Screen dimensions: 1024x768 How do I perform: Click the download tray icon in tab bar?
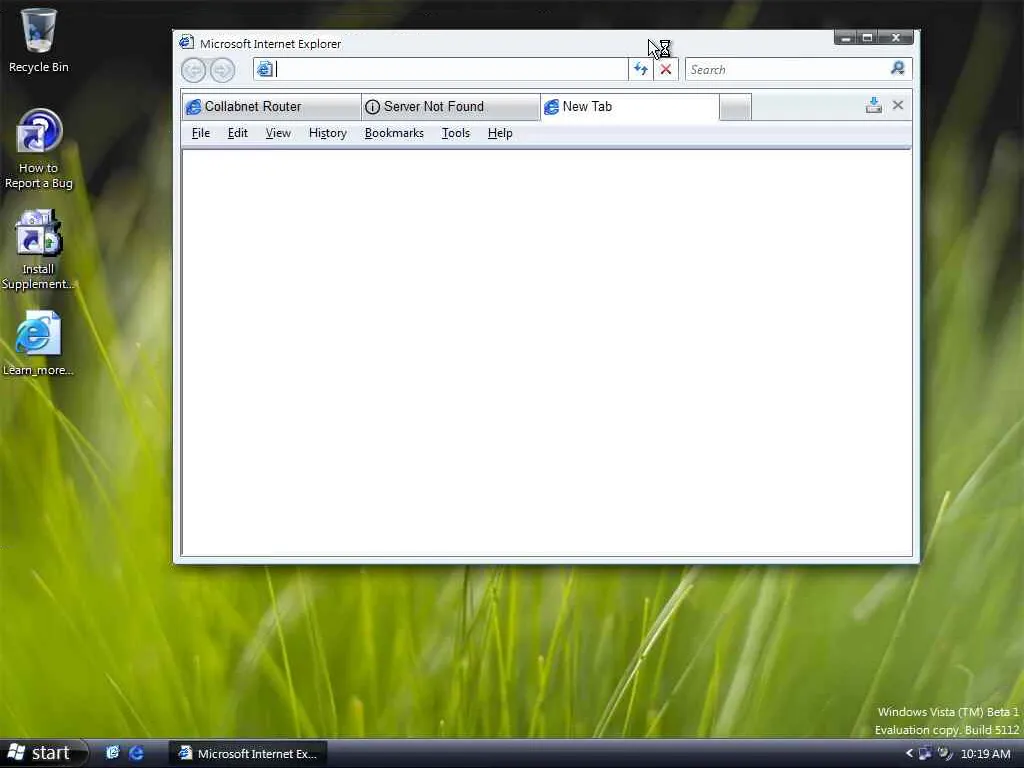873,105
